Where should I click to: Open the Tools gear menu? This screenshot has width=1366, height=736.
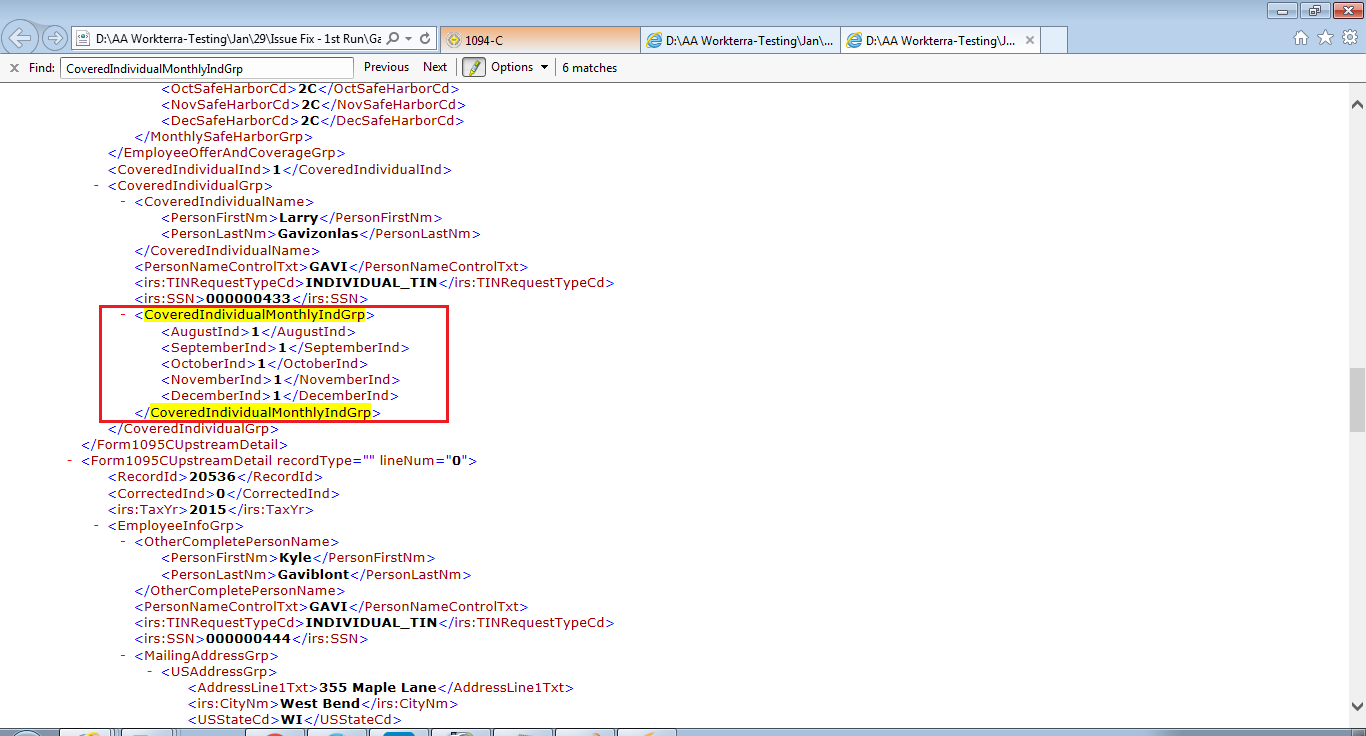tap(1349, 38)
